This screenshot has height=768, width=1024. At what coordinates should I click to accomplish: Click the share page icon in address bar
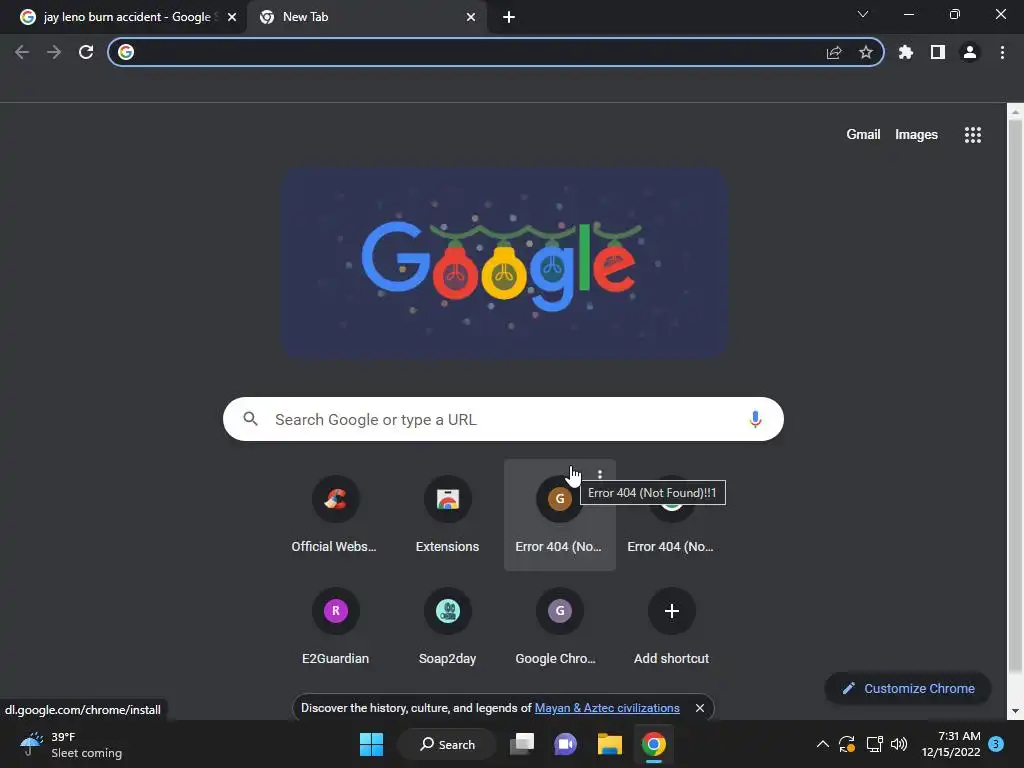pyautogui.click(x=833, y=52)
